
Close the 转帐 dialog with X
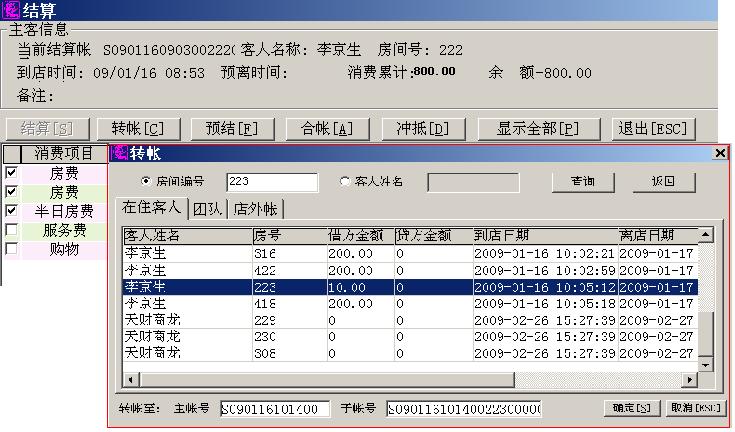click(719, 153)
